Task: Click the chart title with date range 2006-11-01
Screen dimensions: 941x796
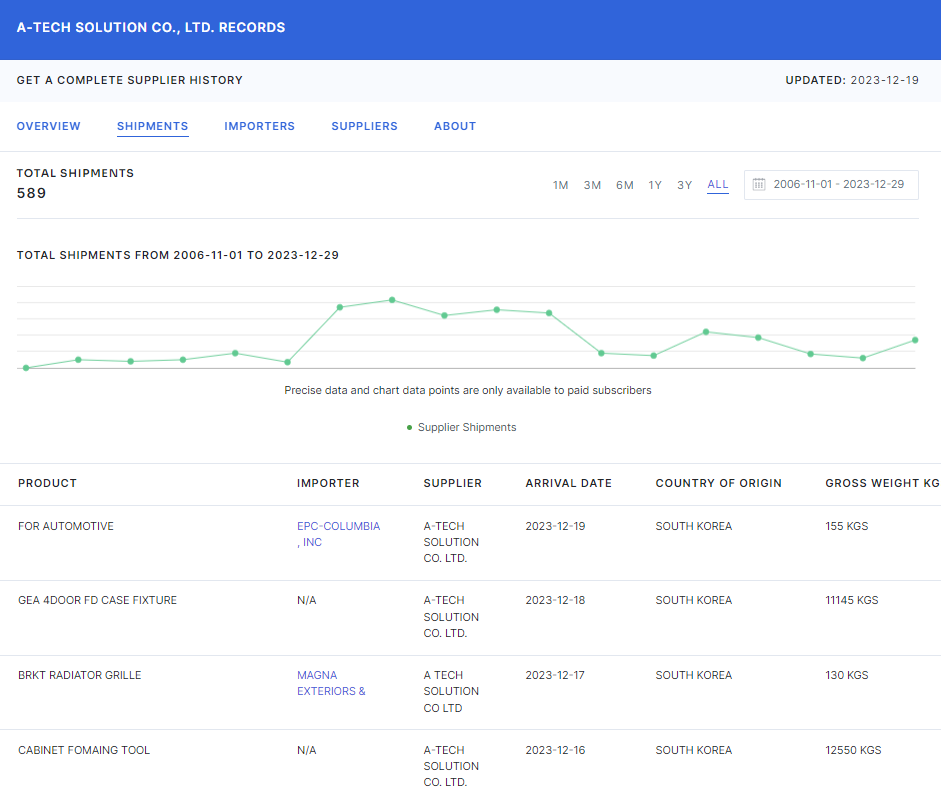Action: click(178, 255)
